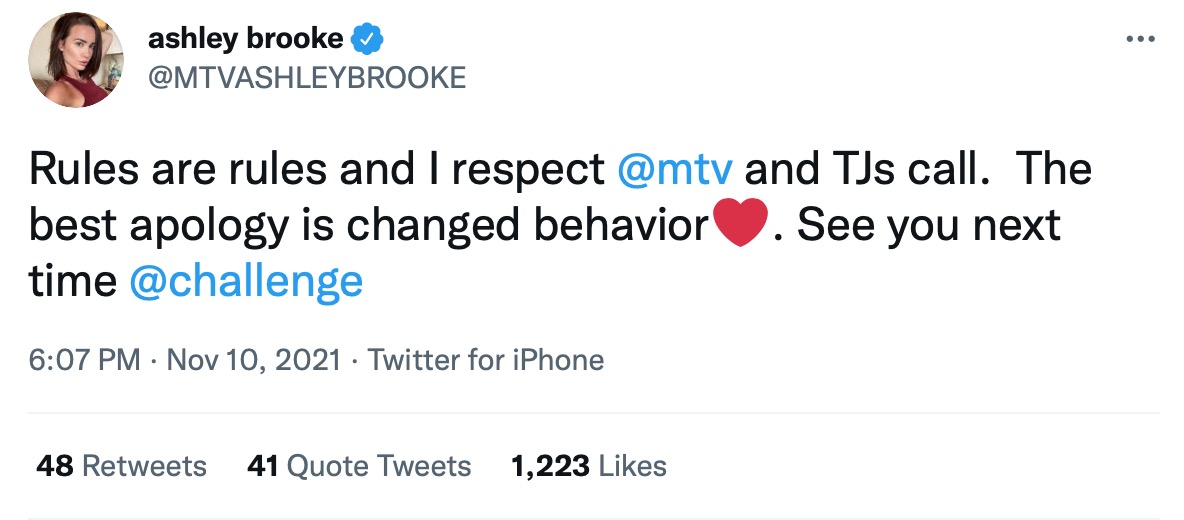Open the Twitter for iPhone source link
The height and width of the screenshot is (520, 1184).
[x=486, y=360]
